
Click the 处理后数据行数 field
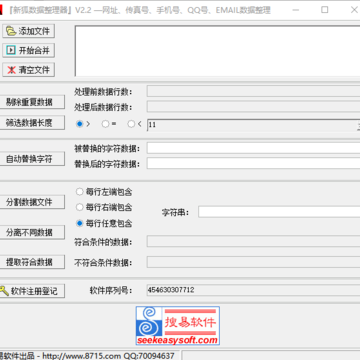tap(253, 107)
